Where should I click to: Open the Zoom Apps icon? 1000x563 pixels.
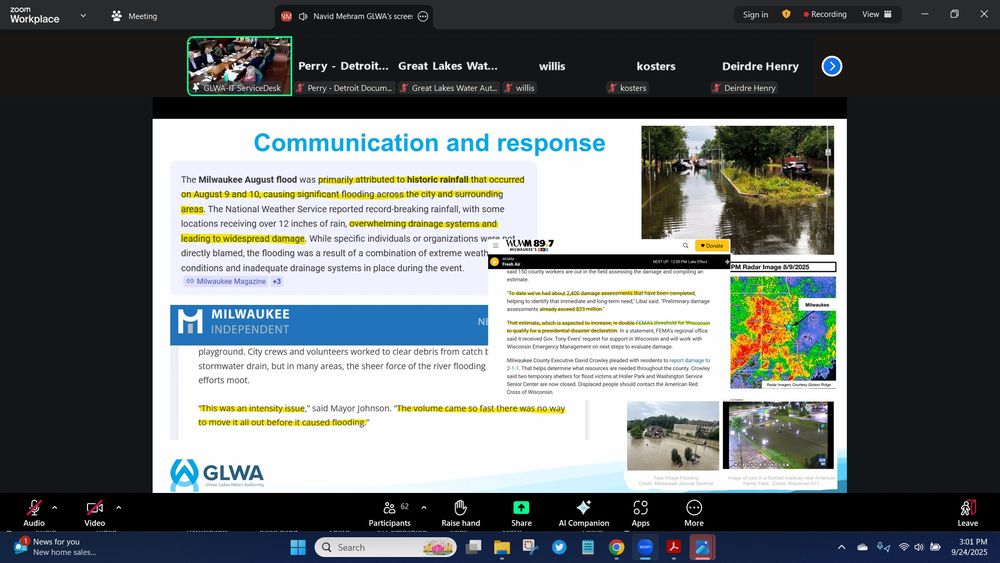pos(640,508)
